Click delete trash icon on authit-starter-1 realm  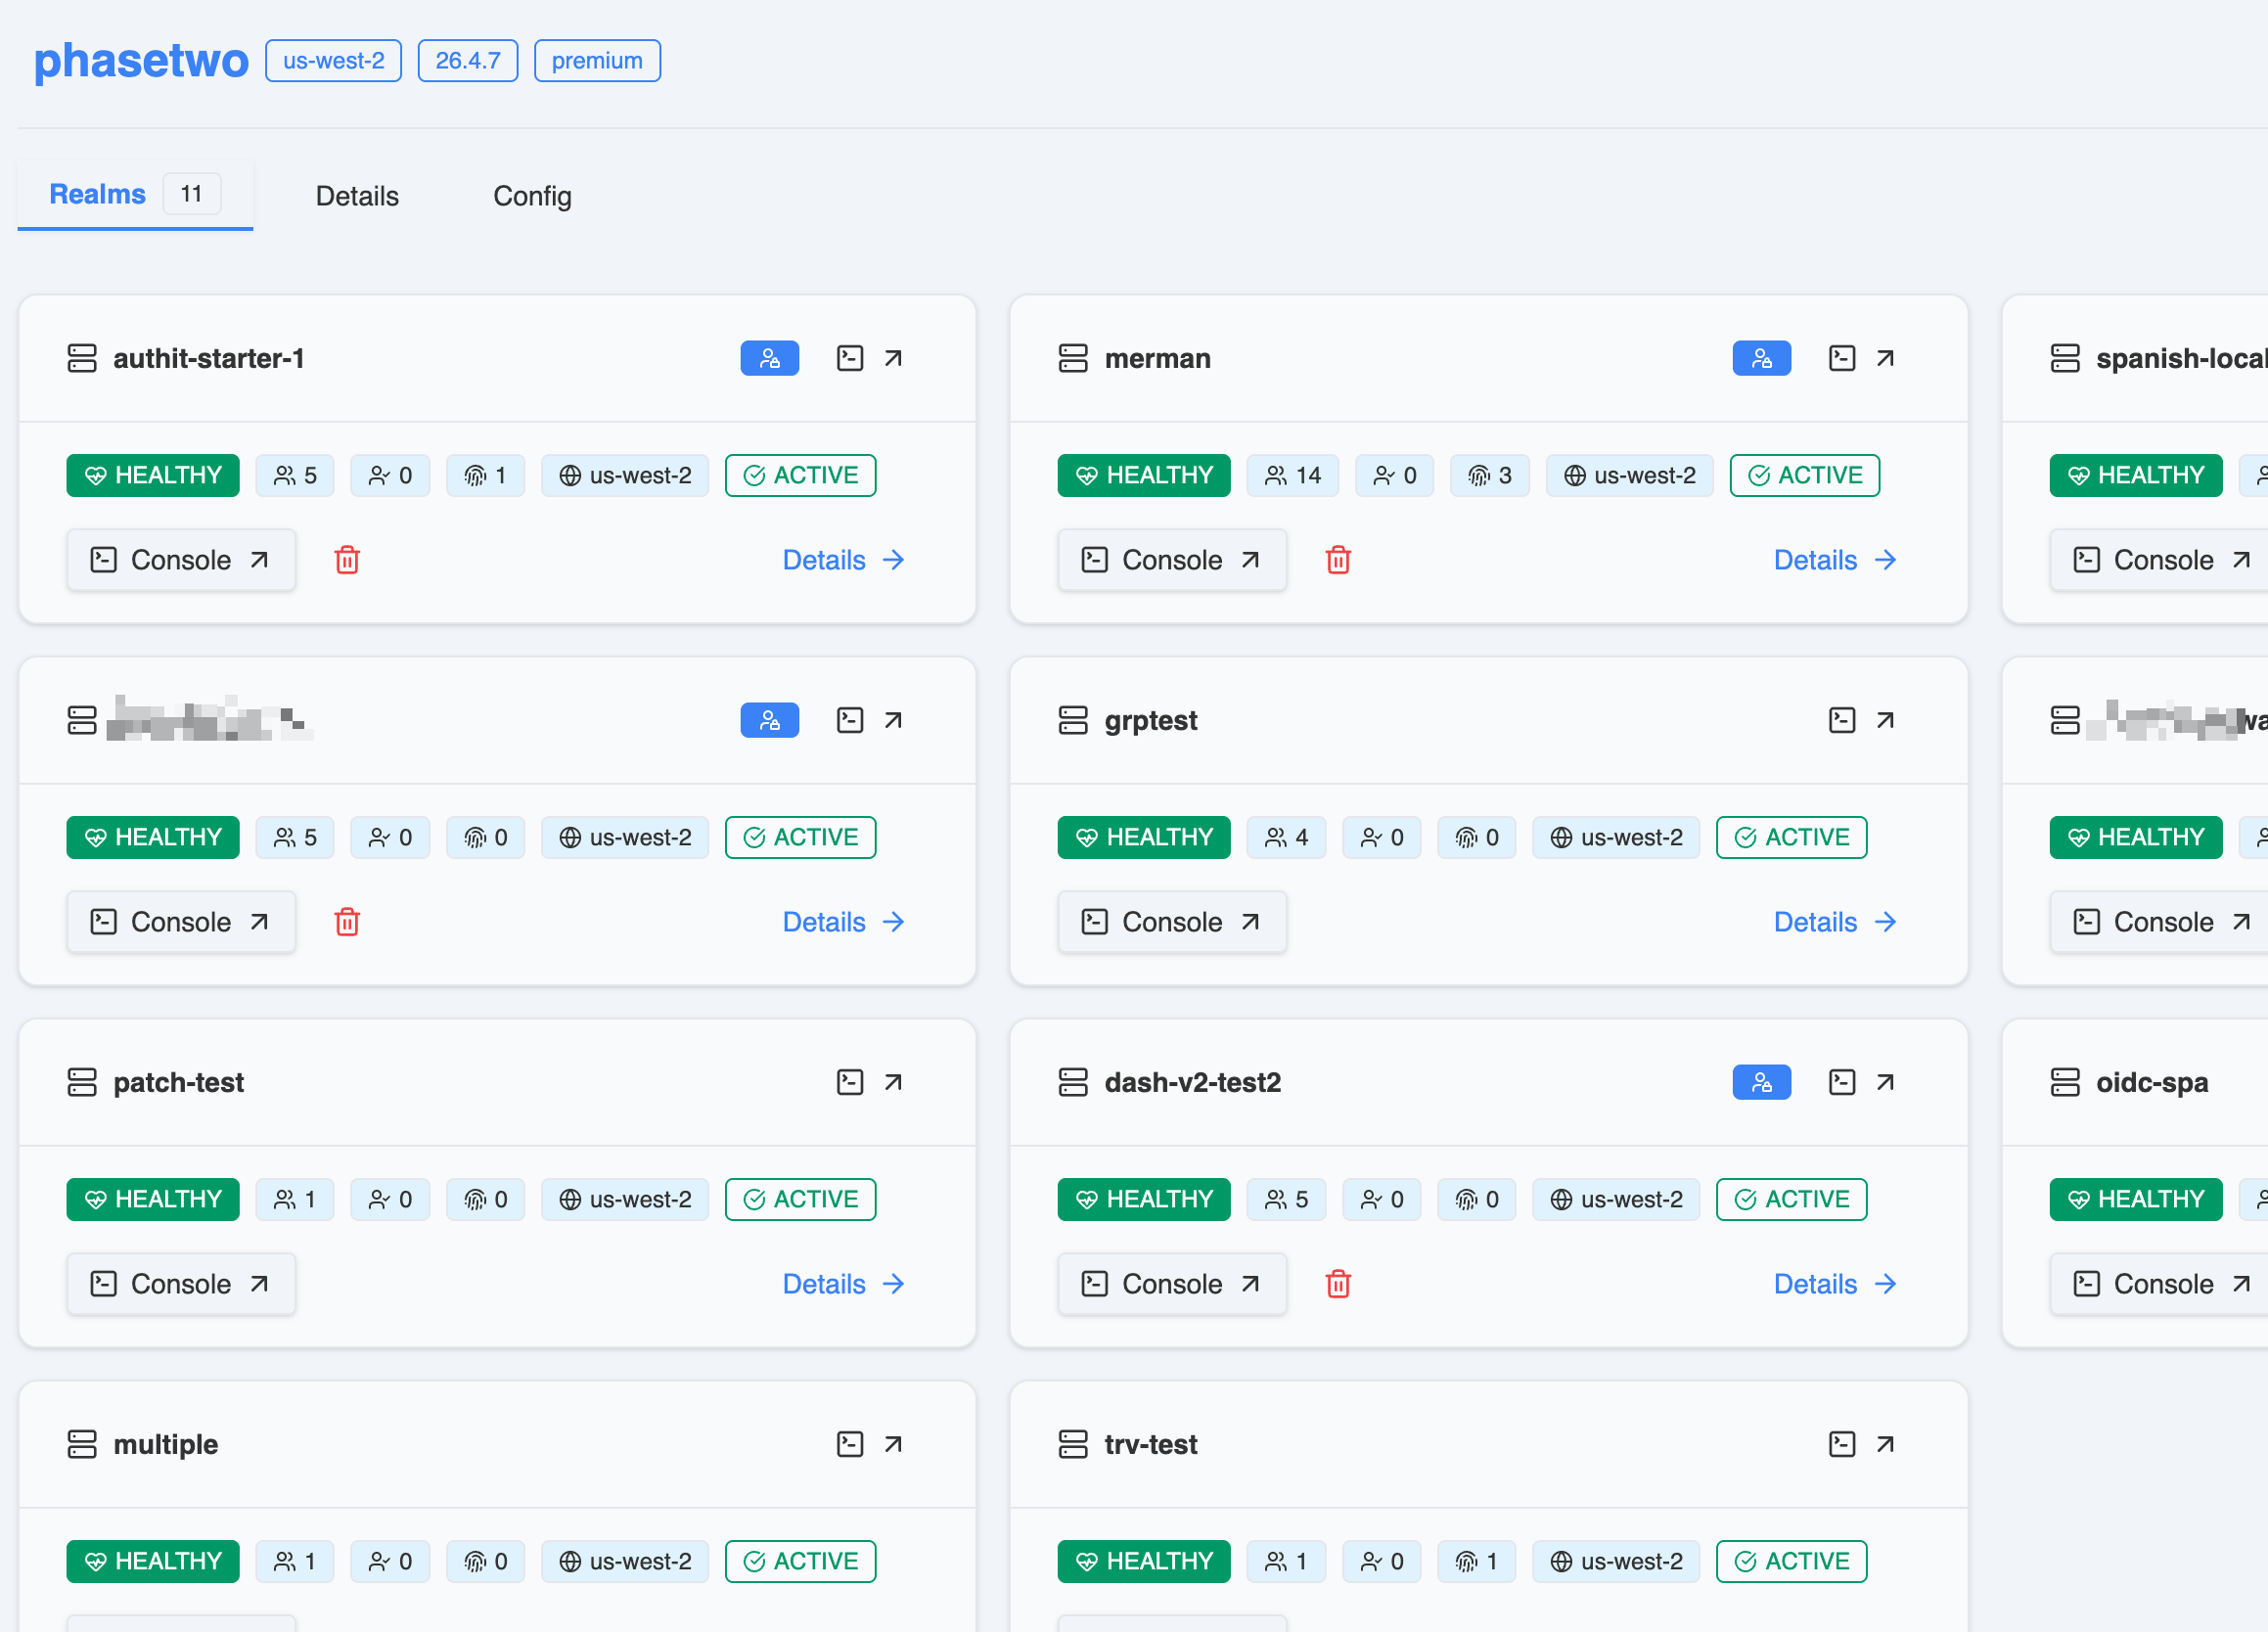click(347, 560)
